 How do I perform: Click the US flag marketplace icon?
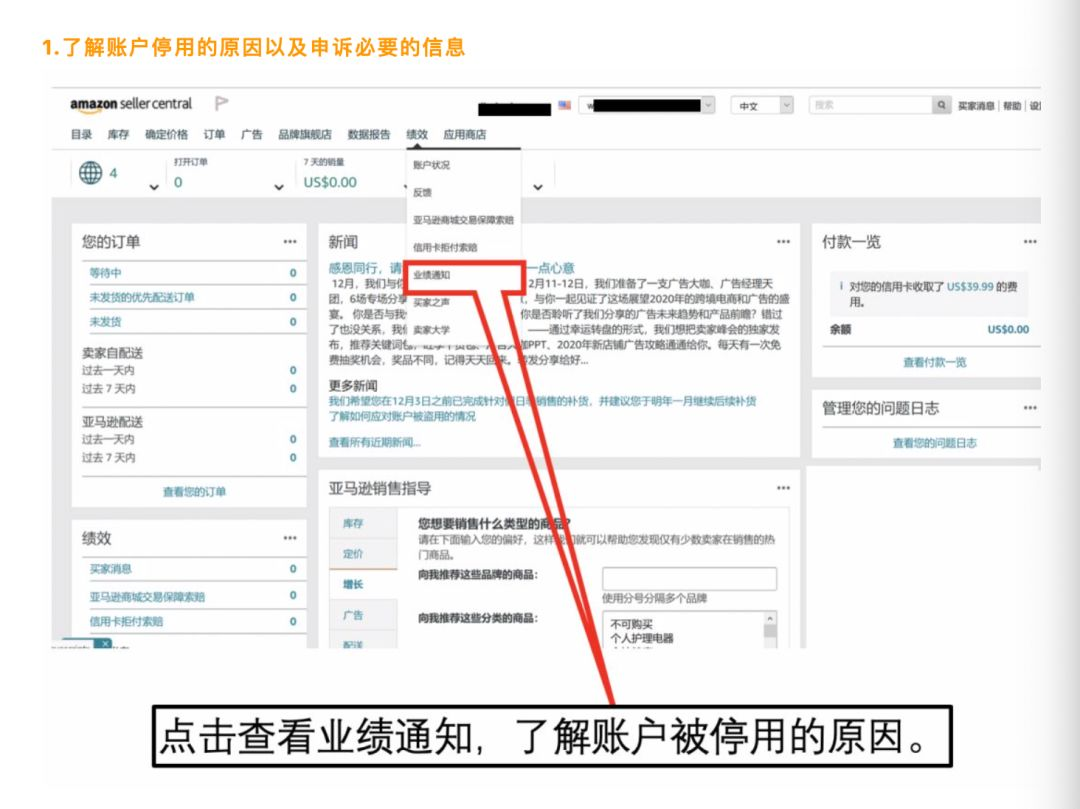[x=565, y=105]
